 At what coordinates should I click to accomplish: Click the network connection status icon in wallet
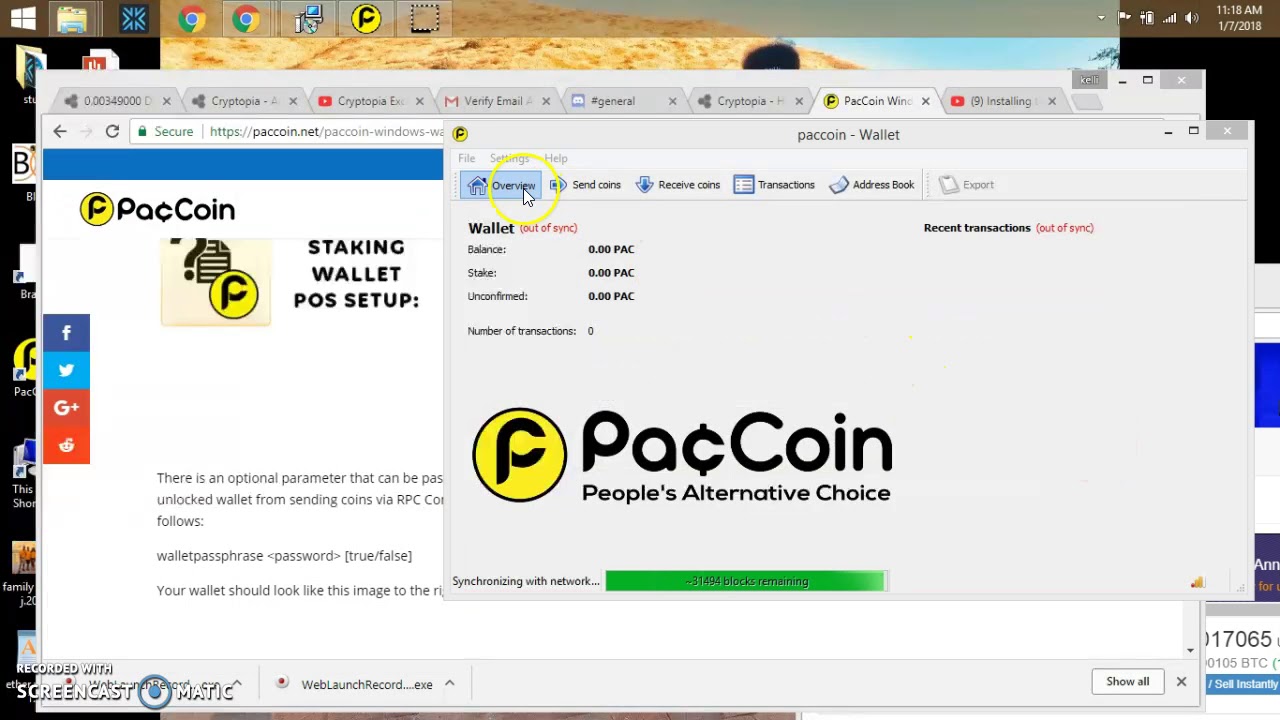click(1197, 582)
